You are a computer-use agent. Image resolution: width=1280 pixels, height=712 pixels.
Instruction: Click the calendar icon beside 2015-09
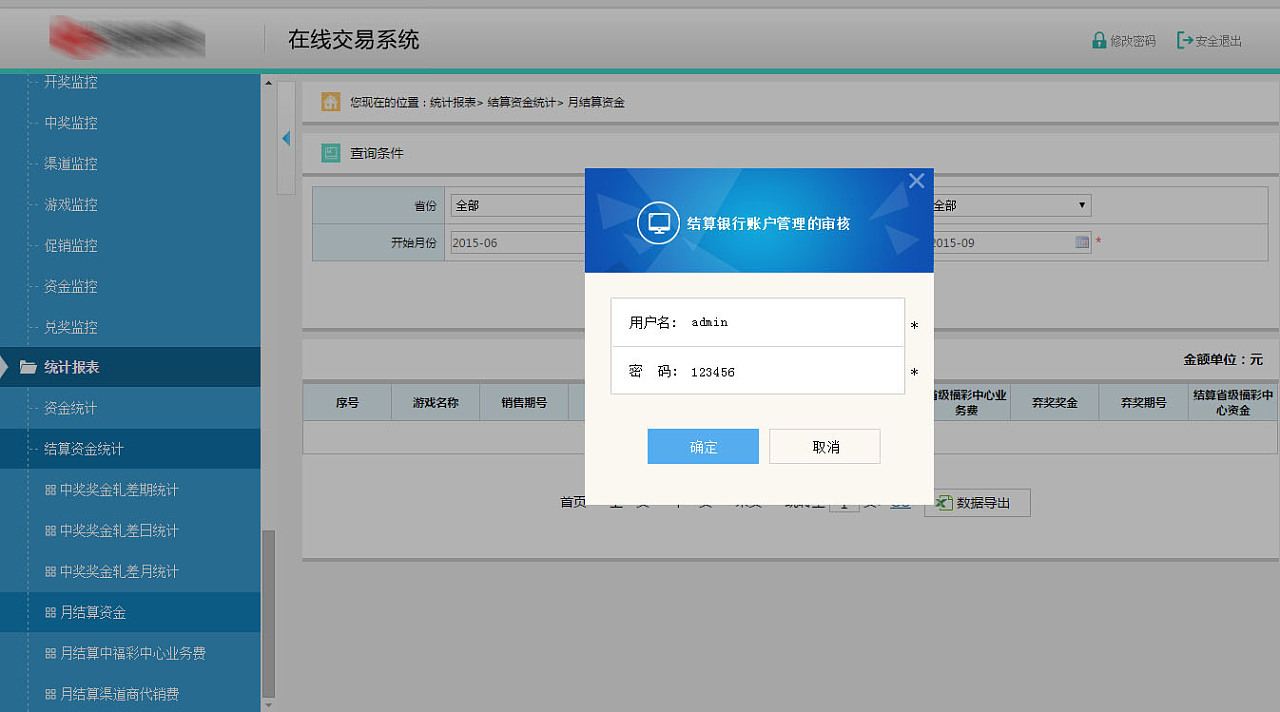coord(1081,242)
